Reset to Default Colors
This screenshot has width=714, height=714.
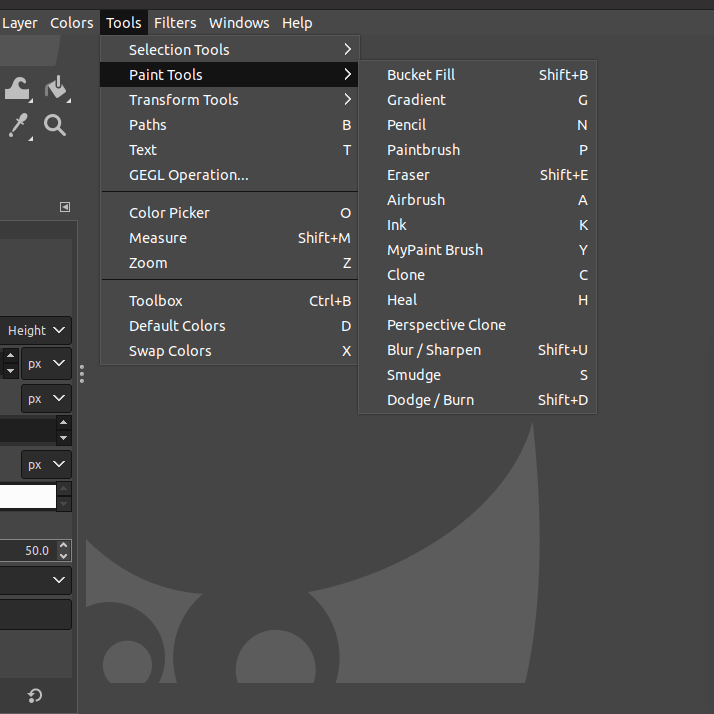(230, 326)
